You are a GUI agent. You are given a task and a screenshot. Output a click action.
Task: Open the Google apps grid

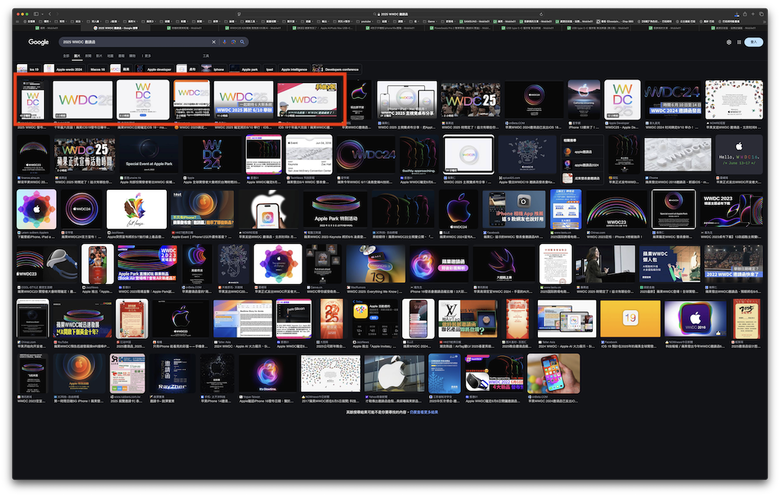pos(739,42)
